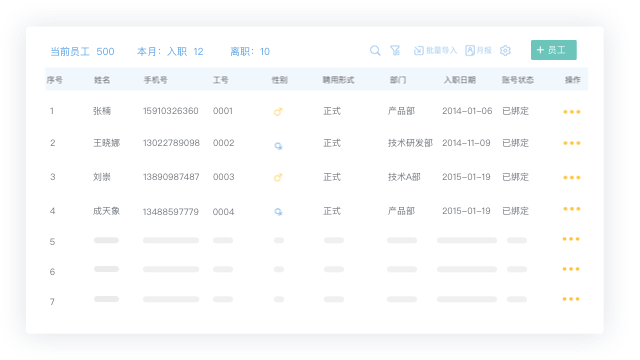Click the 技术A部 department cell
This screenshot has width=640, height=360.
[x=404, y=177]
